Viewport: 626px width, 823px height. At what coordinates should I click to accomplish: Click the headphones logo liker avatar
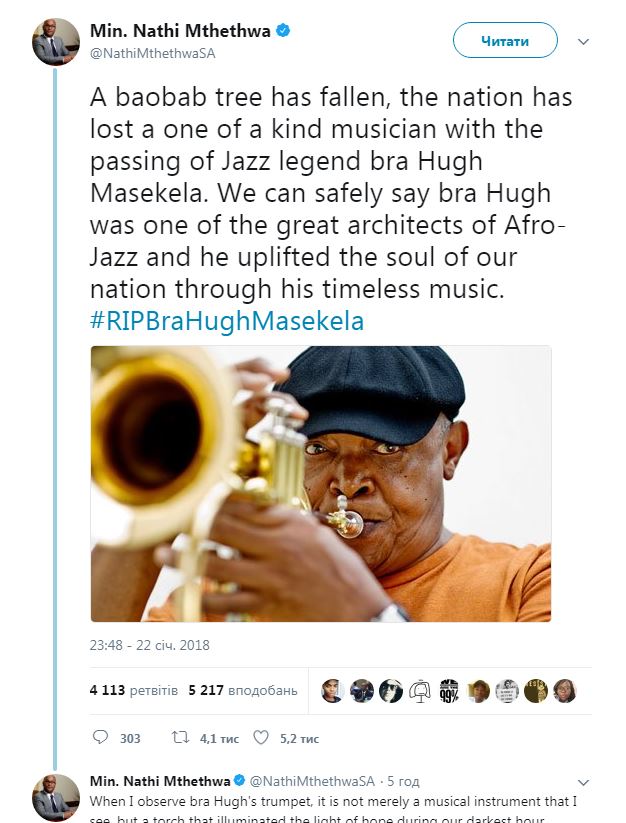pos(420,691)
